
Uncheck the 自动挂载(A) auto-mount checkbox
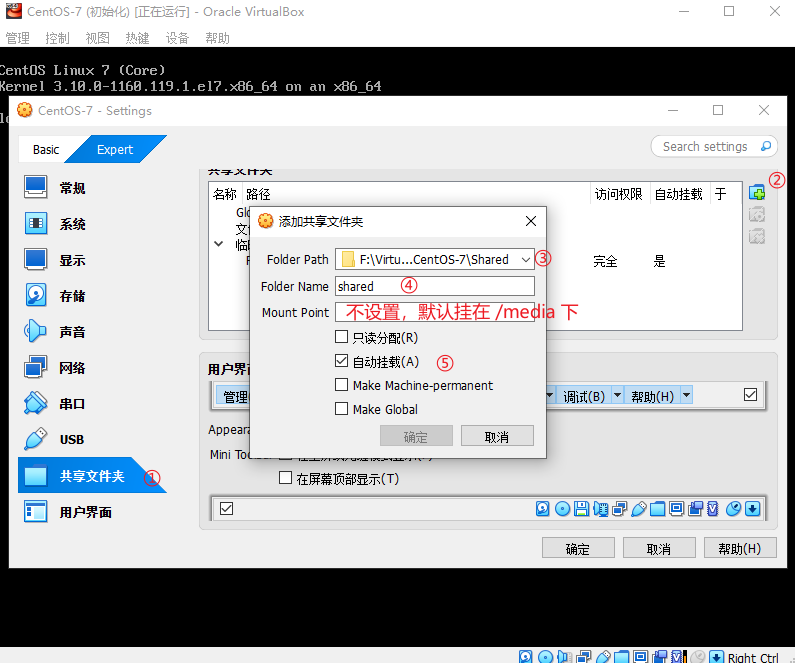(x=341, y=361)
